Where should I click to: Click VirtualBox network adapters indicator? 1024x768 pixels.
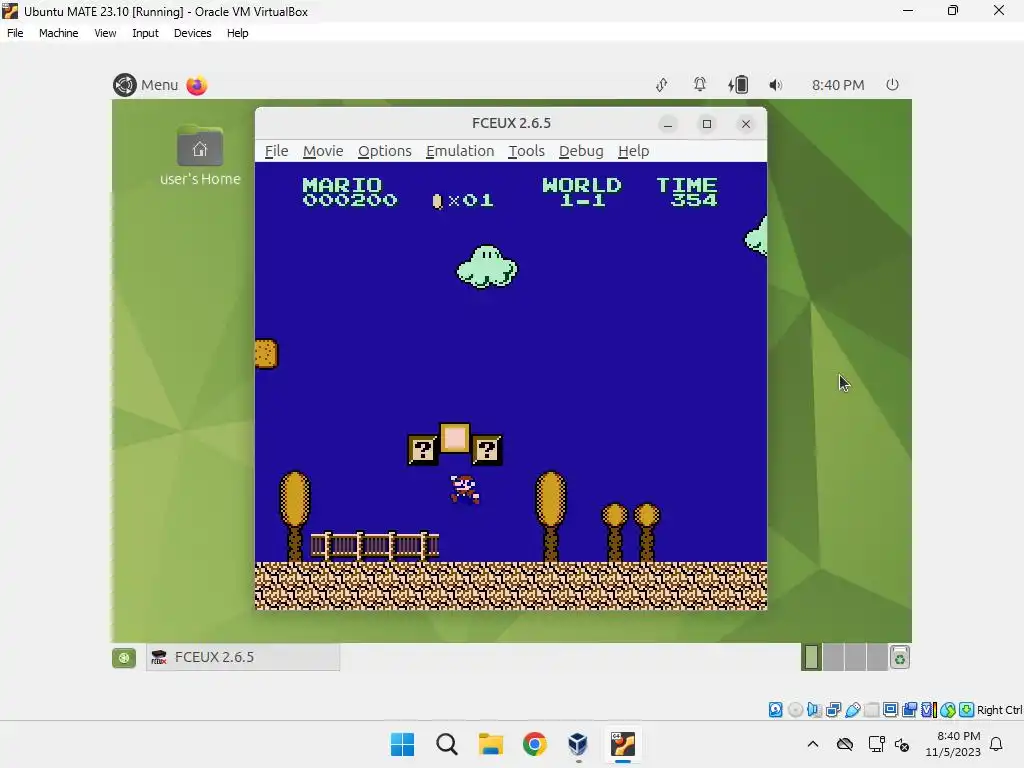(x=833, y=709)
